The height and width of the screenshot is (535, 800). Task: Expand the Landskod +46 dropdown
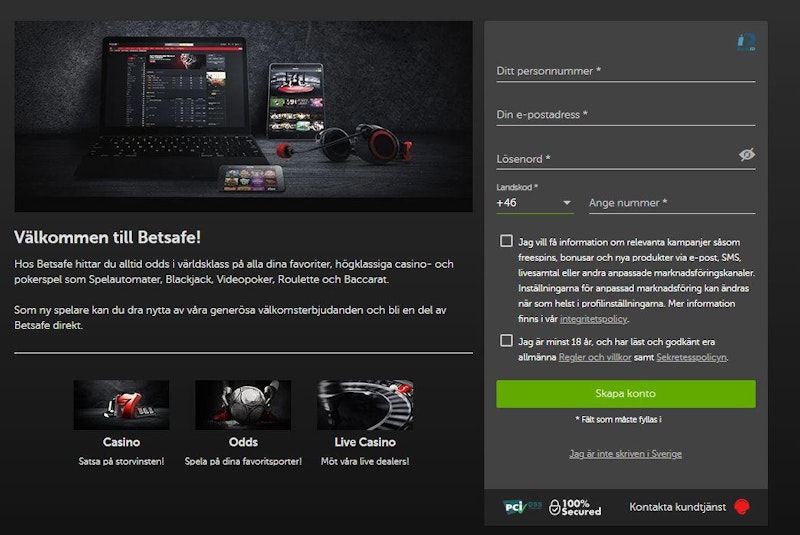click(534, 203)
